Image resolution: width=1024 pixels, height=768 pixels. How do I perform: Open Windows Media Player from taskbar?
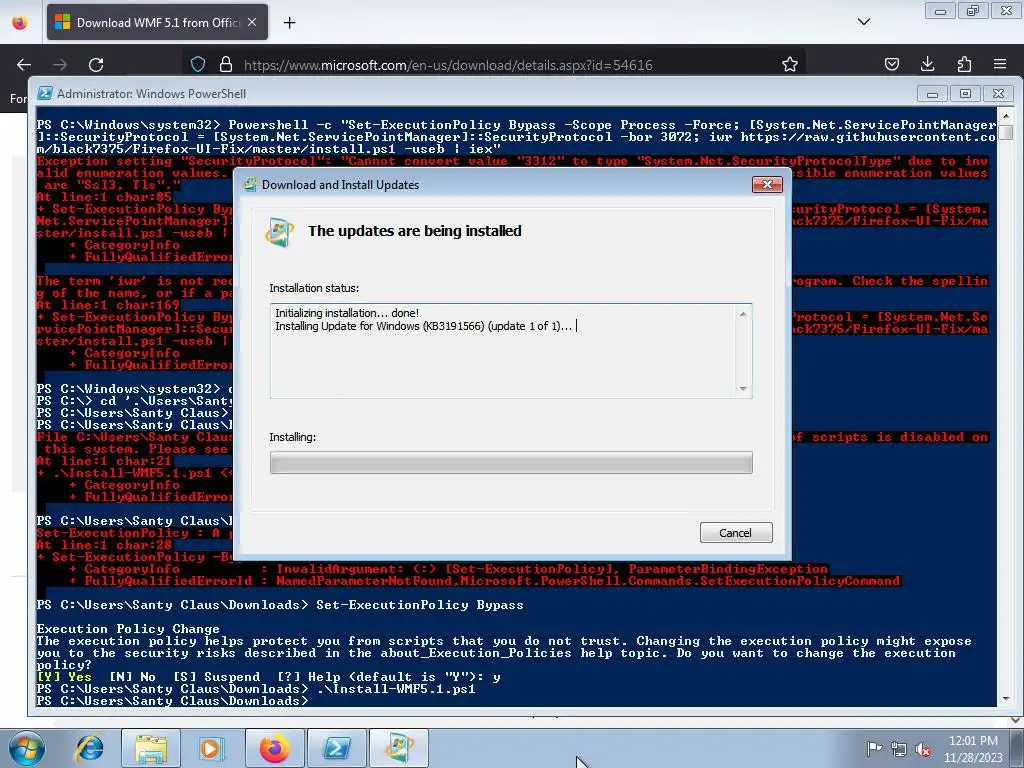point(212,748)
